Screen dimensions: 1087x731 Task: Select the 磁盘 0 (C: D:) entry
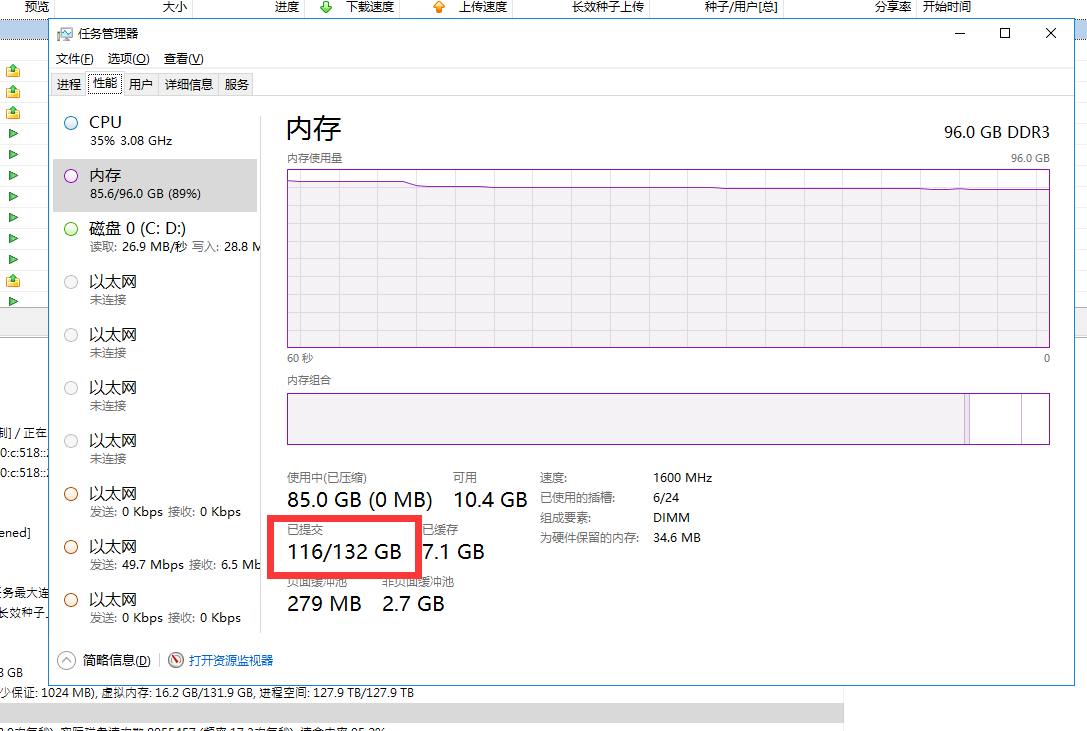point(155,238)
